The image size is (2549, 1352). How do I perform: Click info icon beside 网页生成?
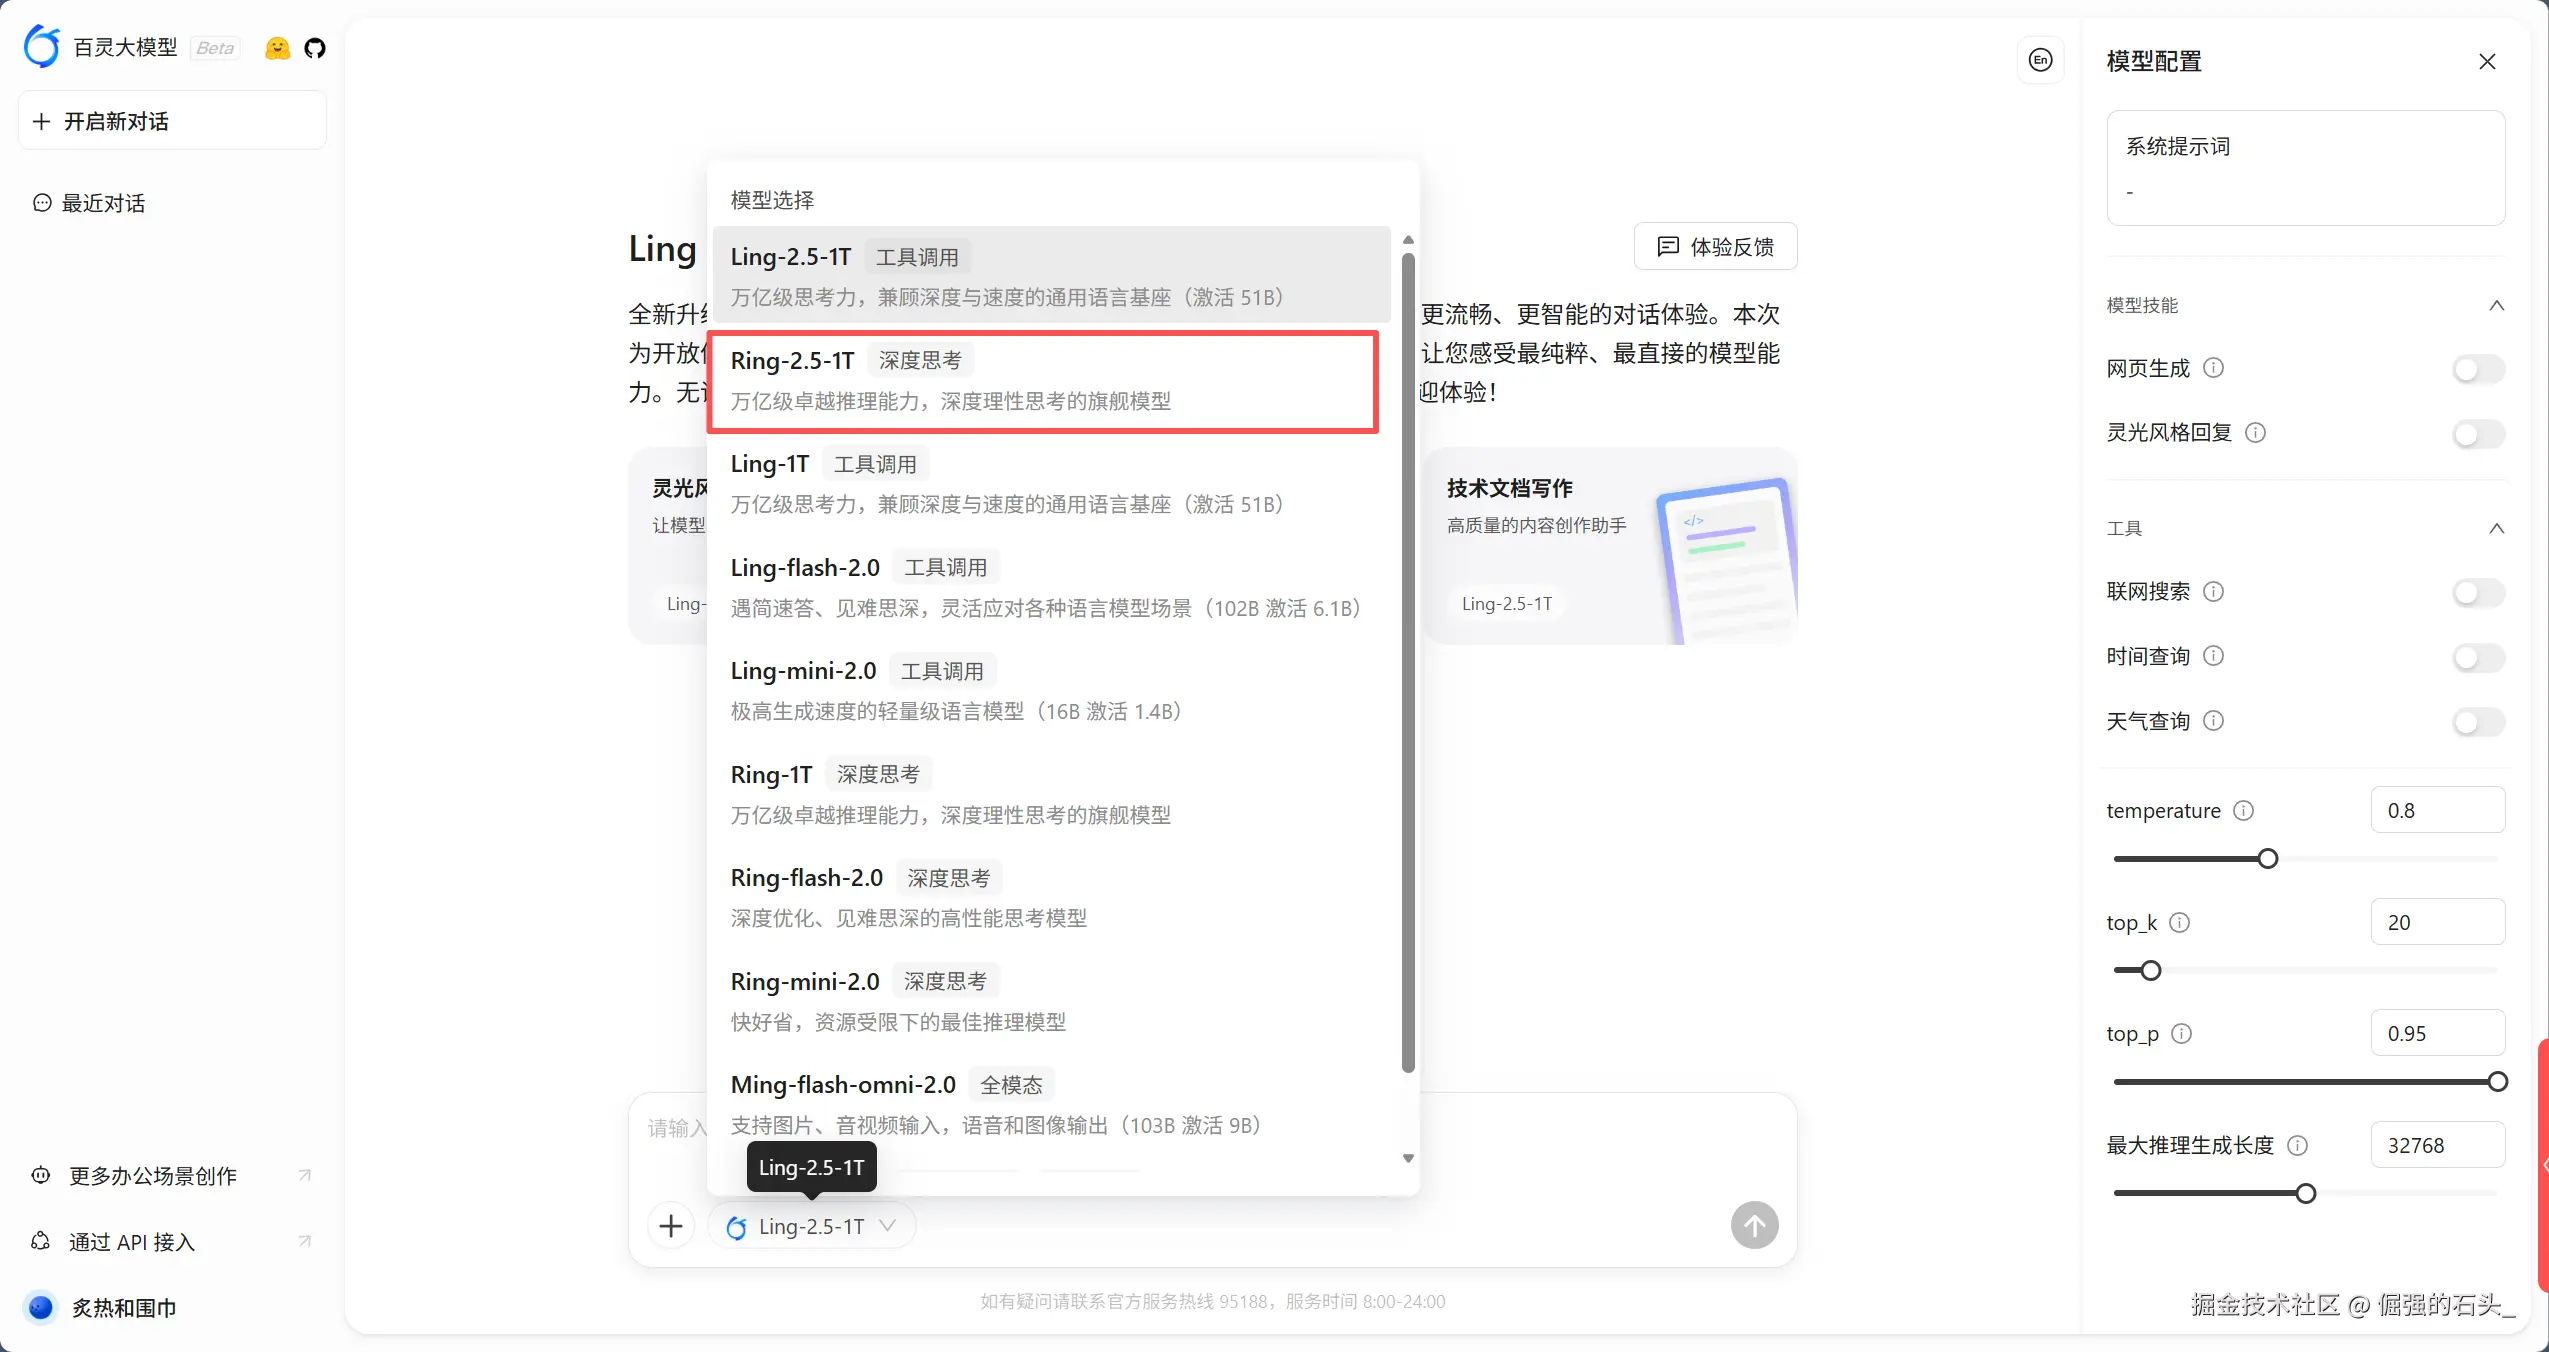[2214, 368]
